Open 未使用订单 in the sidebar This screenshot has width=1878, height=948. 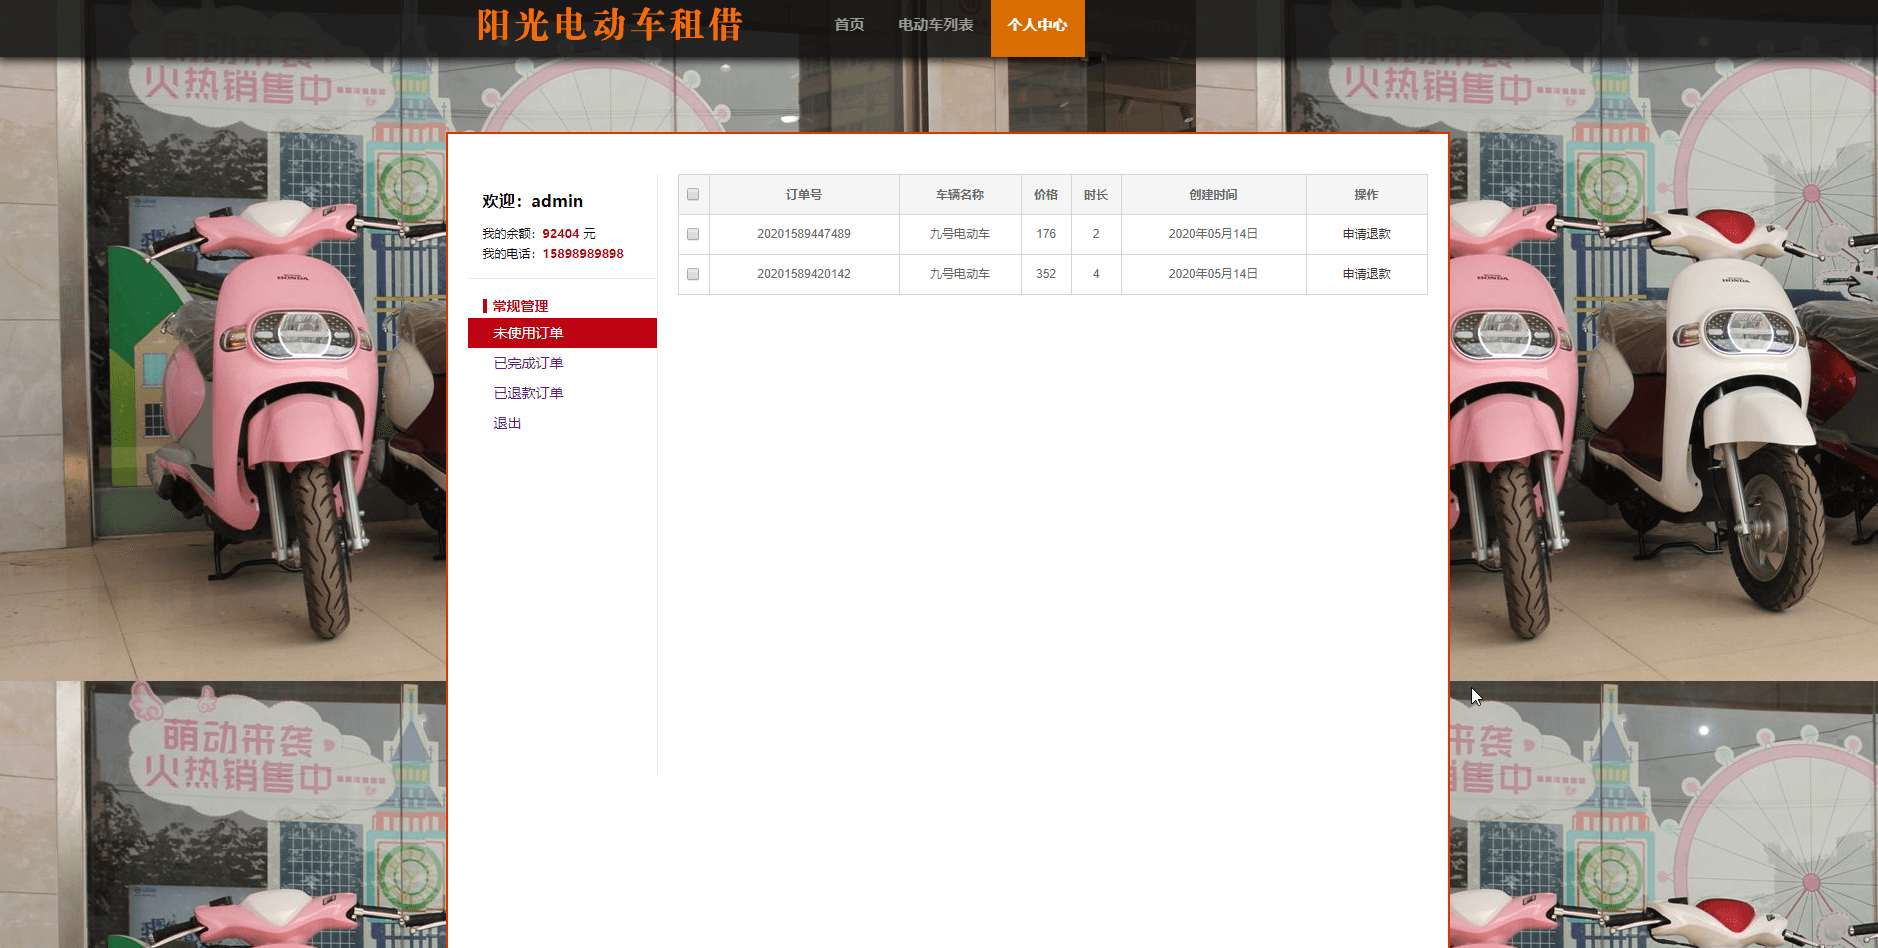[x=528, y=333]
